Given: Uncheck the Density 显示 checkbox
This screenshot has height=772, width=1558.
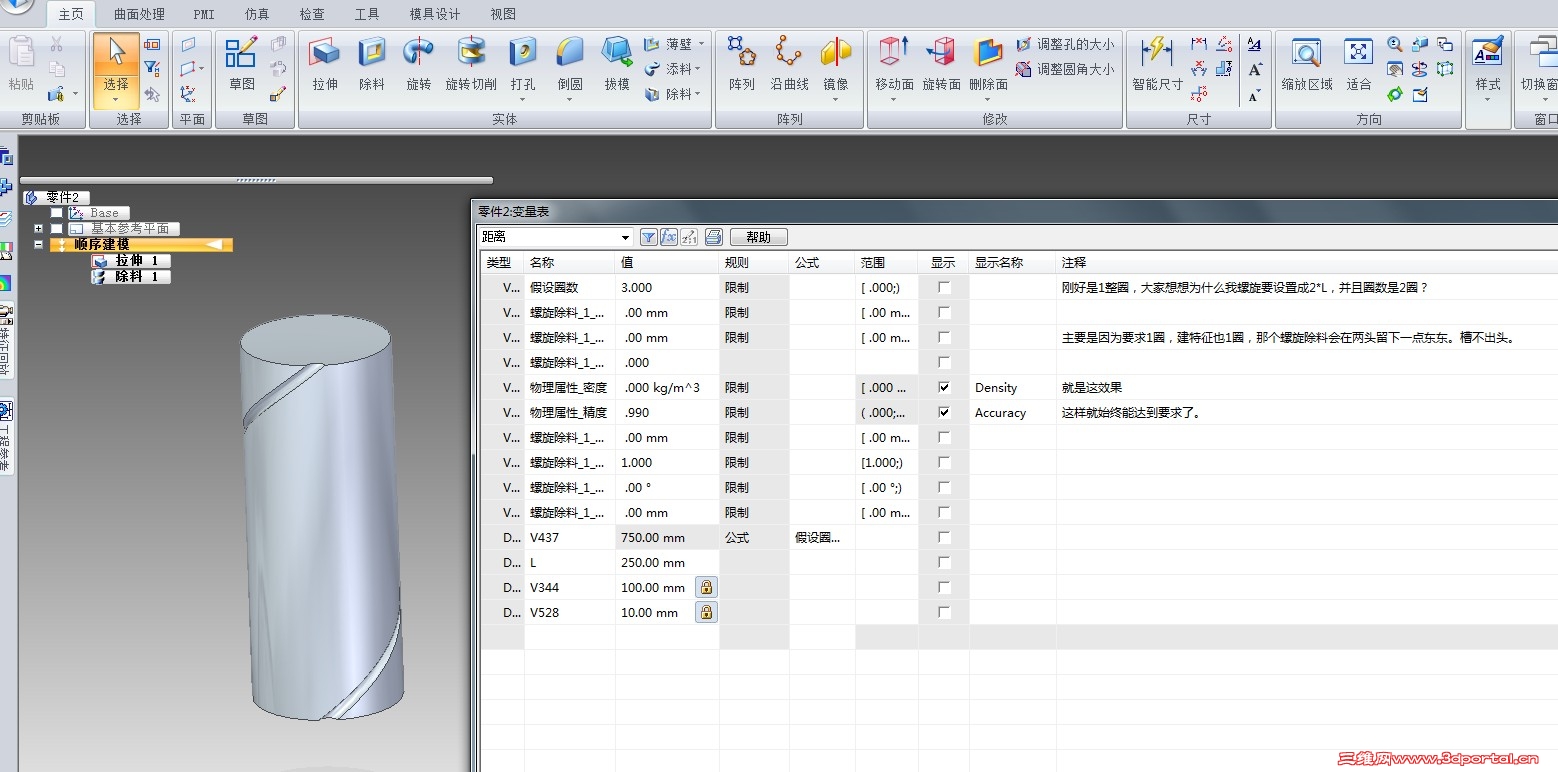Looking at the screenshot, I should pos(944,387).
